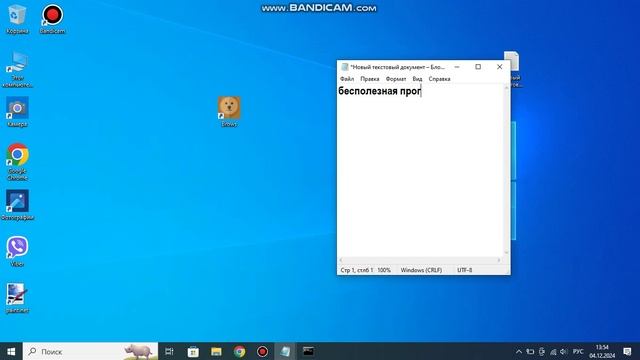This screenshot has width=640, height=360.
Task: Open Bandicam from the taskbar
Action: tap(262, 351)
